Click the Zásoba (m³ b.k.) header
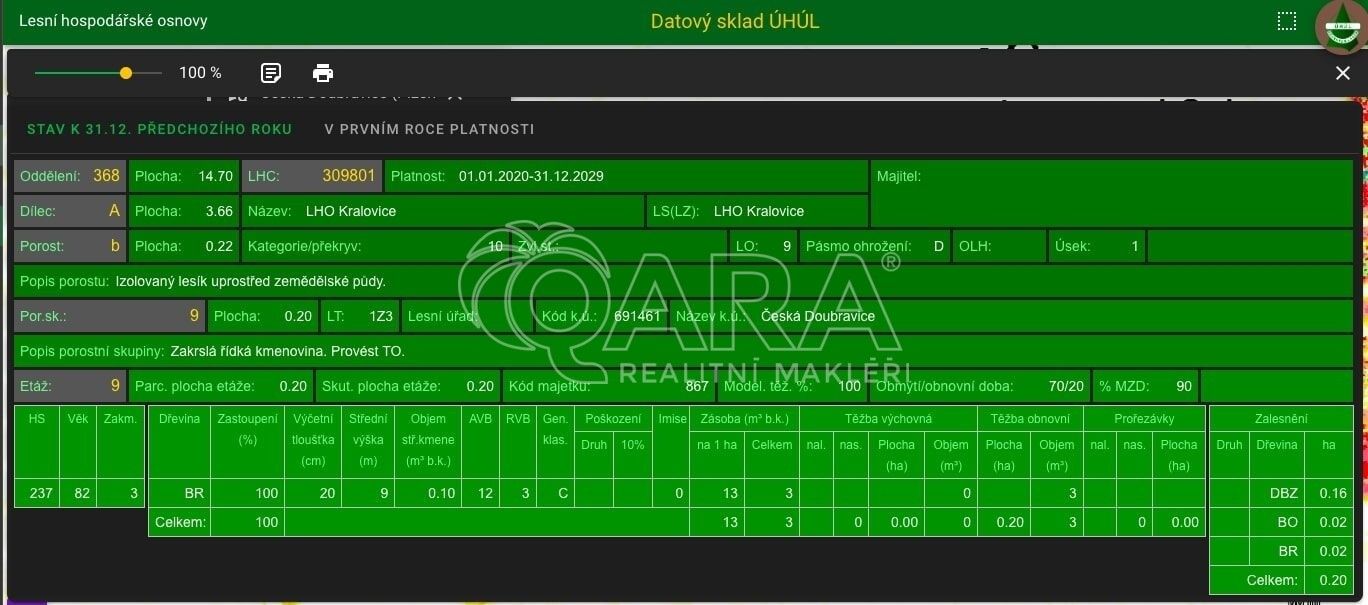 745,419
